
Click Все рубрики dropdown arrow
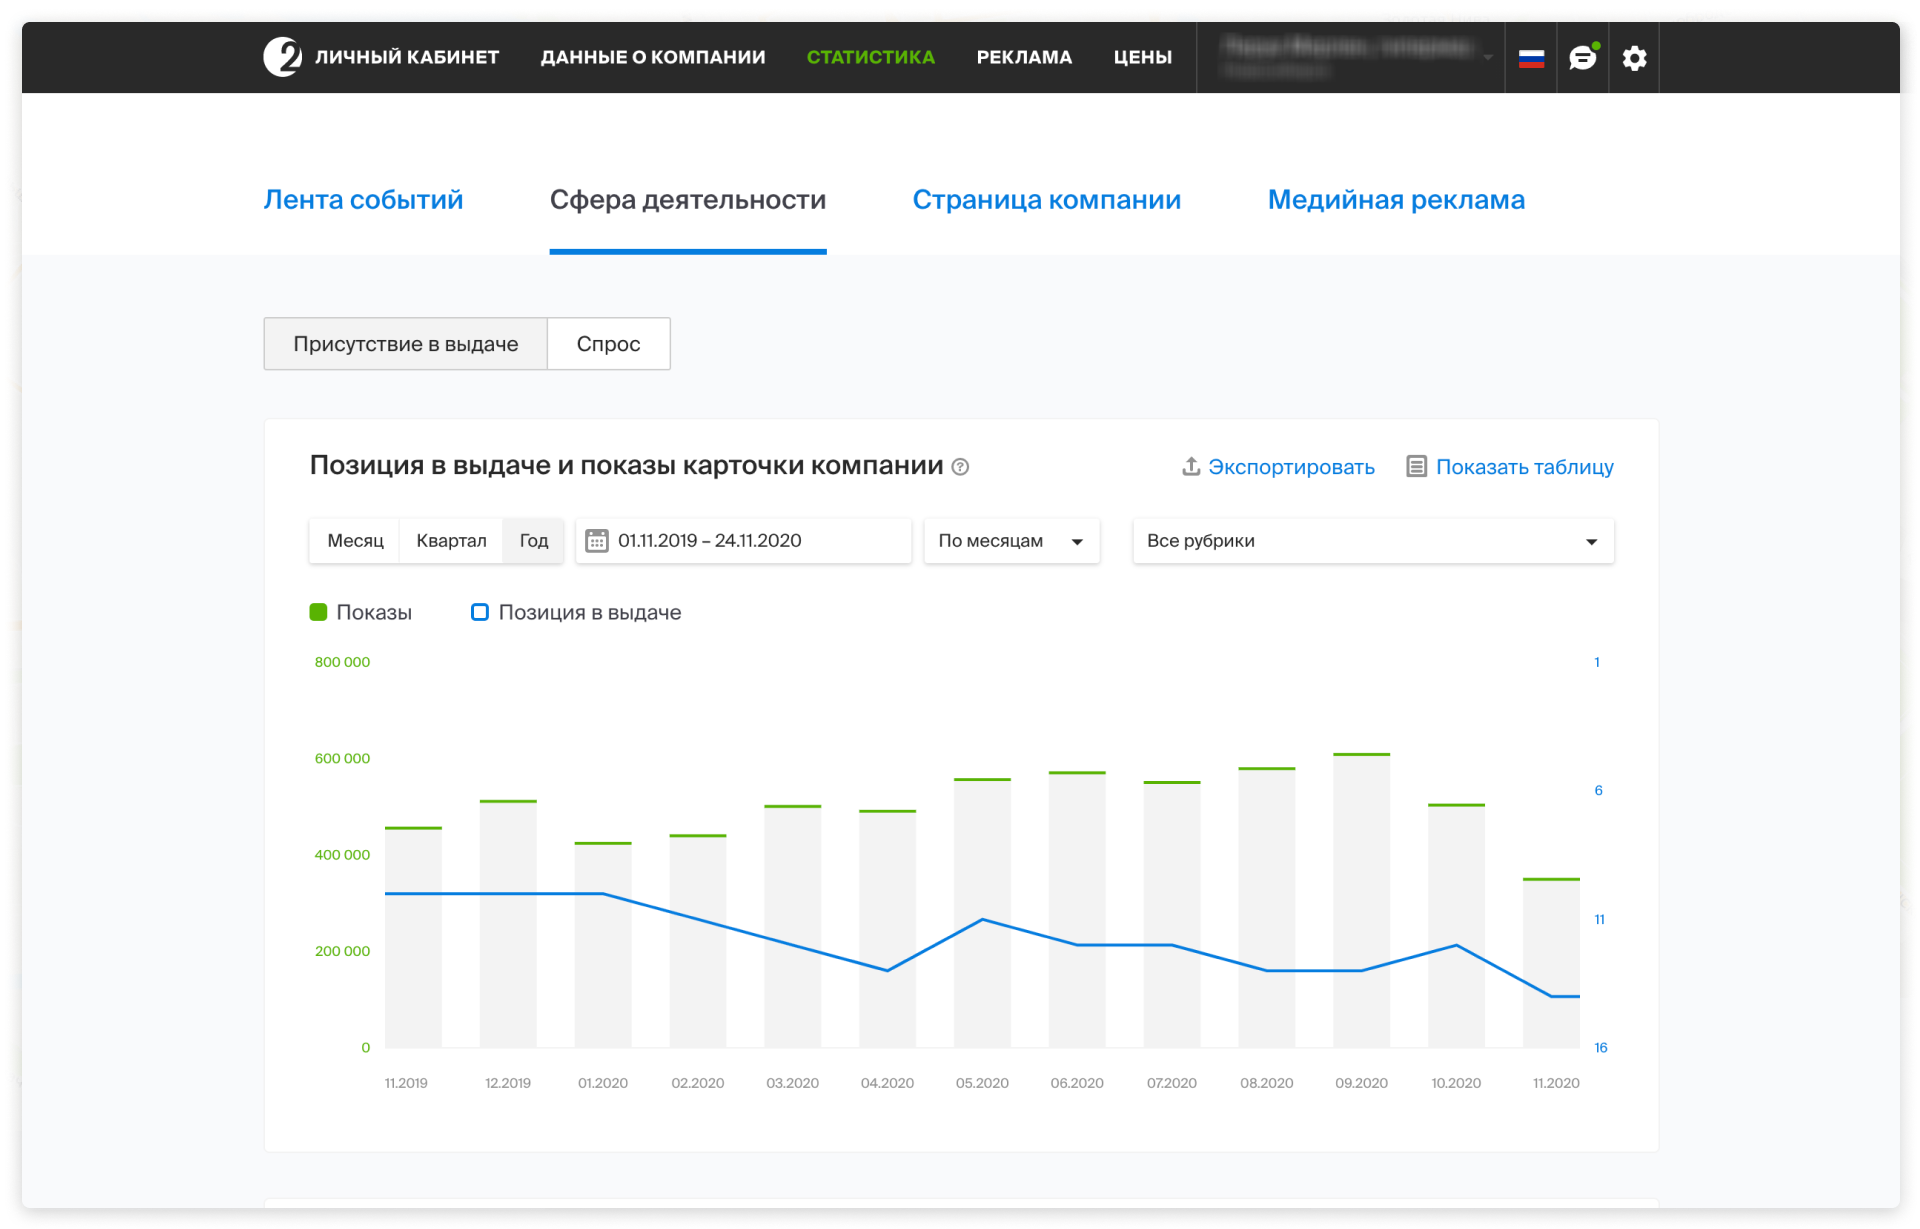1591,542
